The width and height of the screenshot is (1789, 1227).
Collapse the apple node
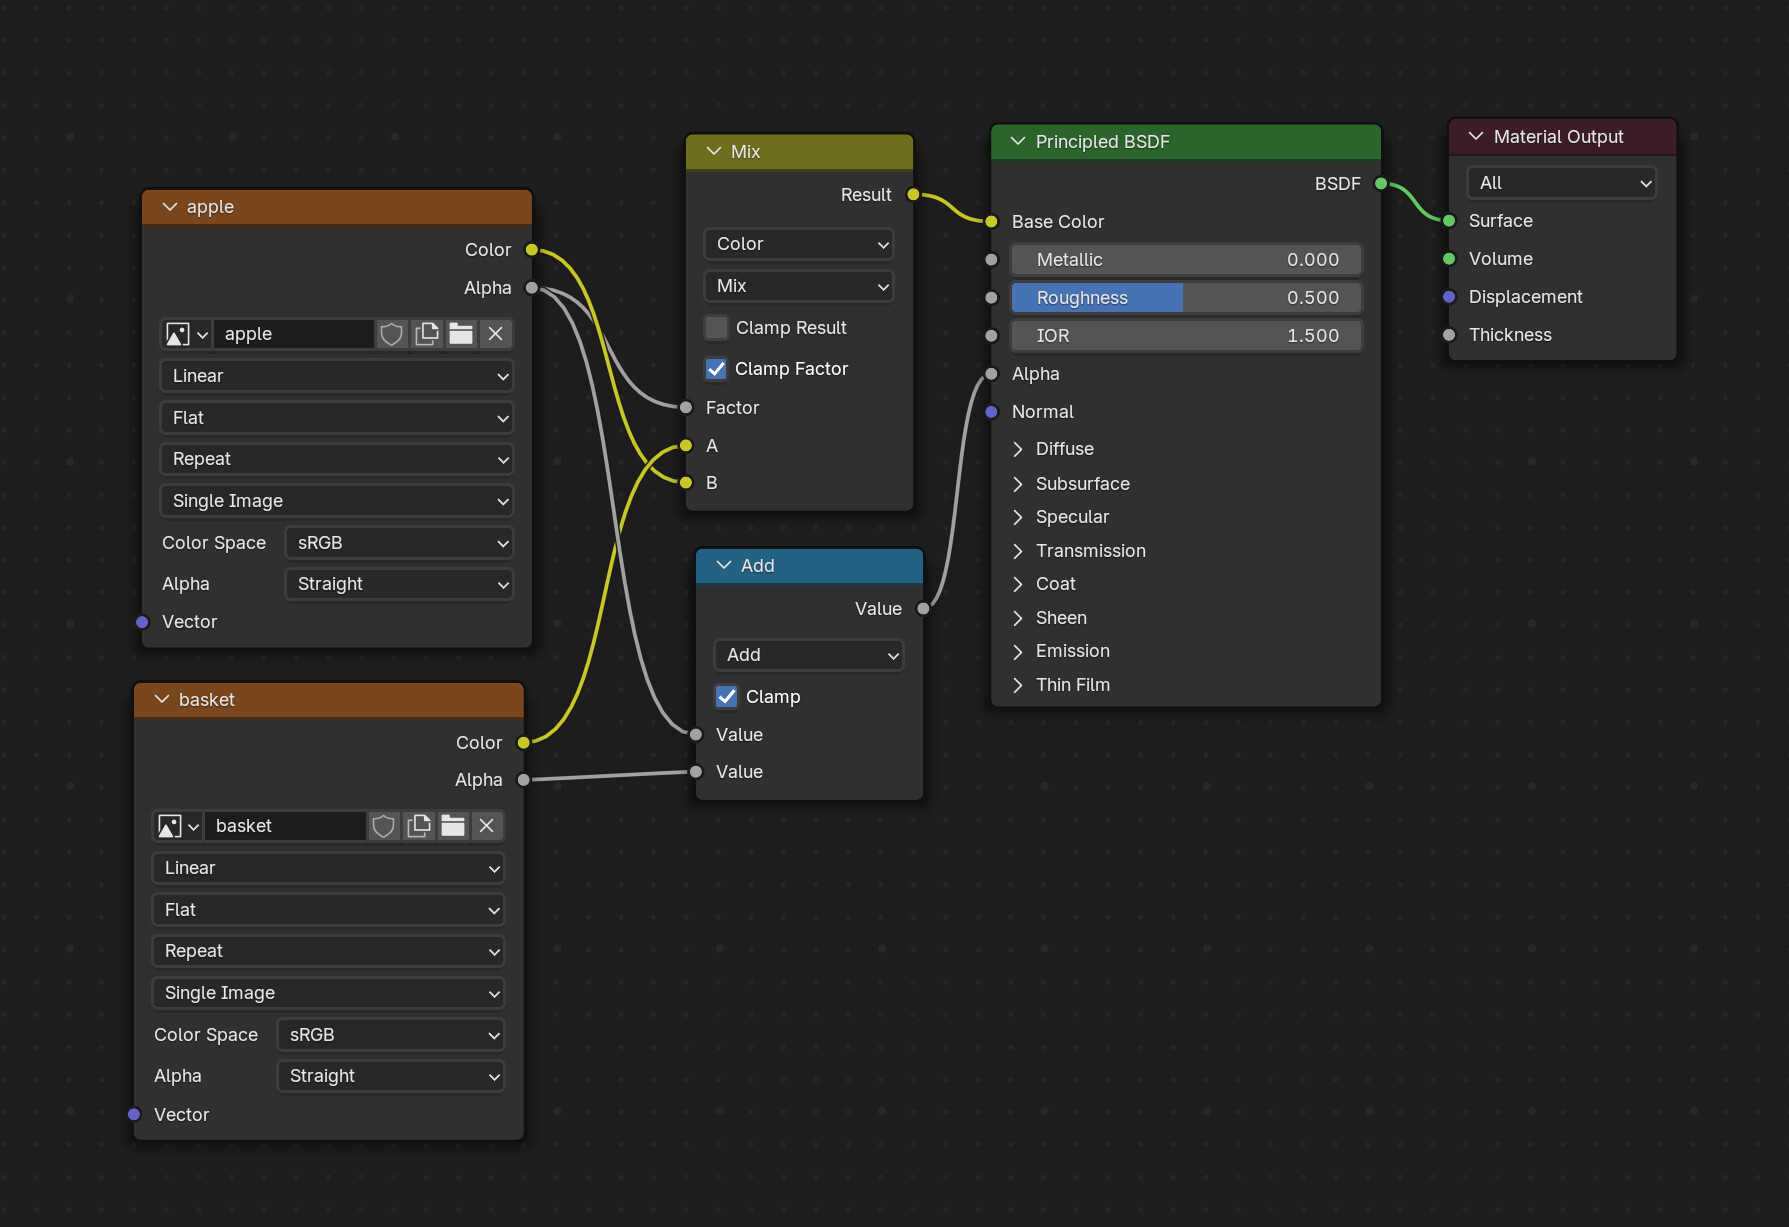click(169, 207)
